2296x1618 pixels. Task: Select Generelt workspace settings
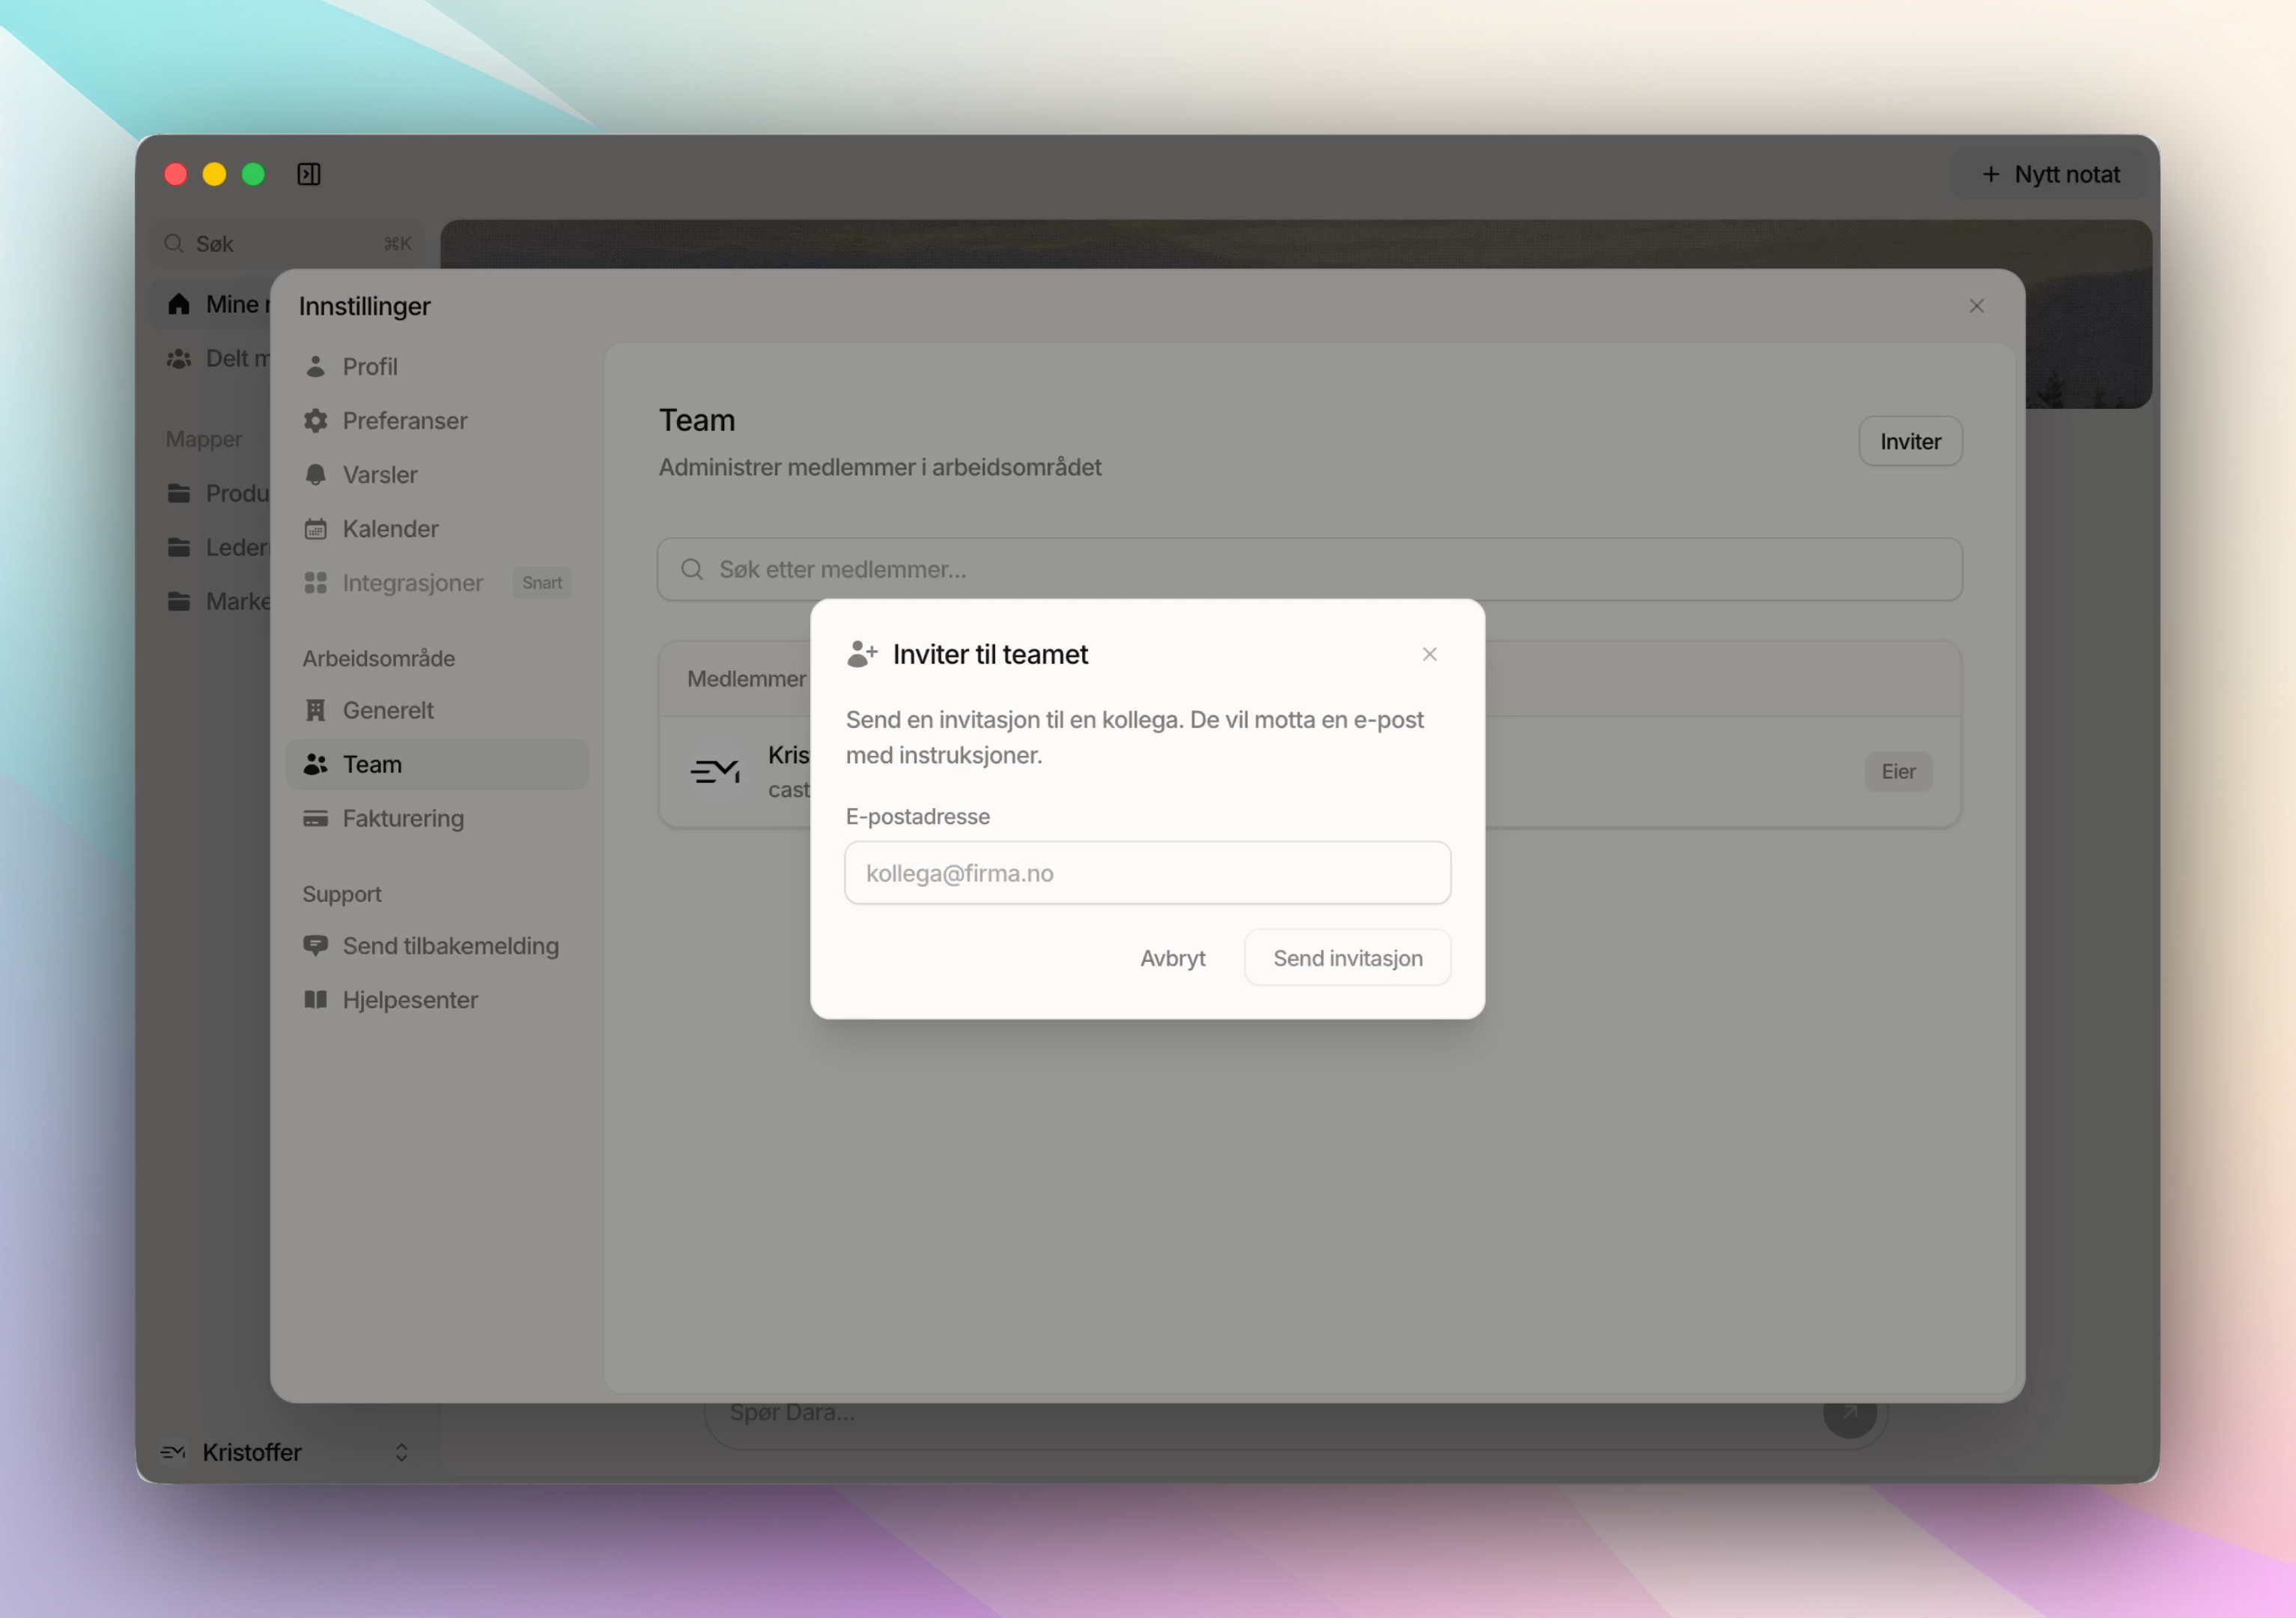(388, 710)
